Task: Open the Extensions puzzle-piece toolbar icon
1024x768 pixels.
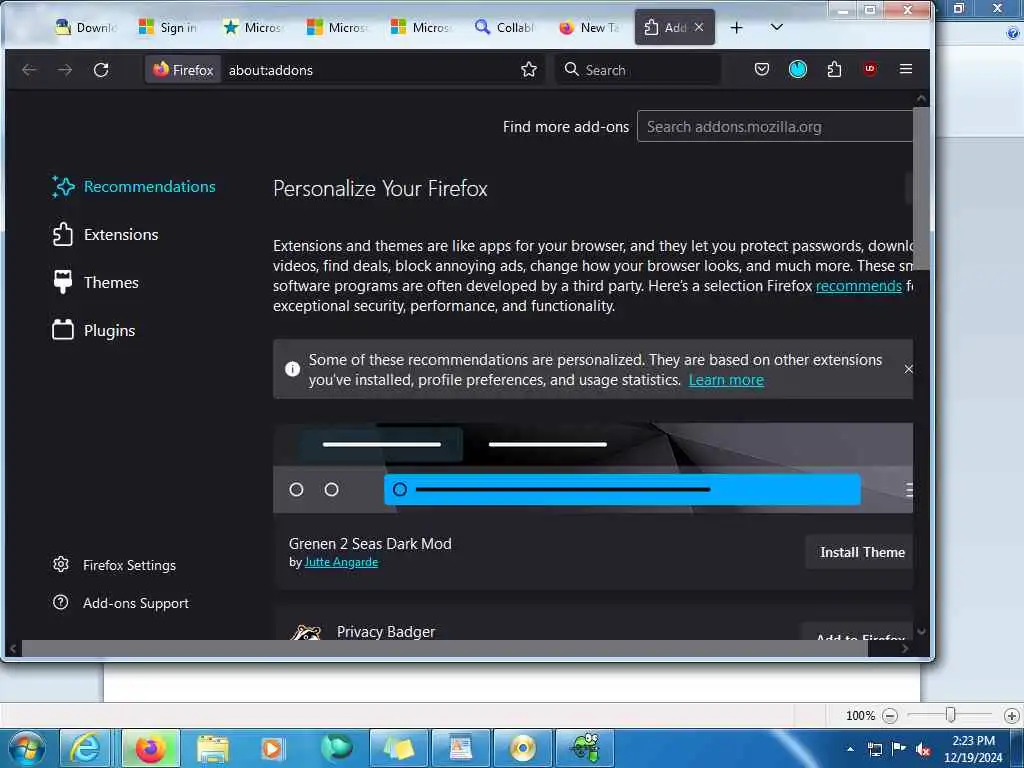Action: 834,69
